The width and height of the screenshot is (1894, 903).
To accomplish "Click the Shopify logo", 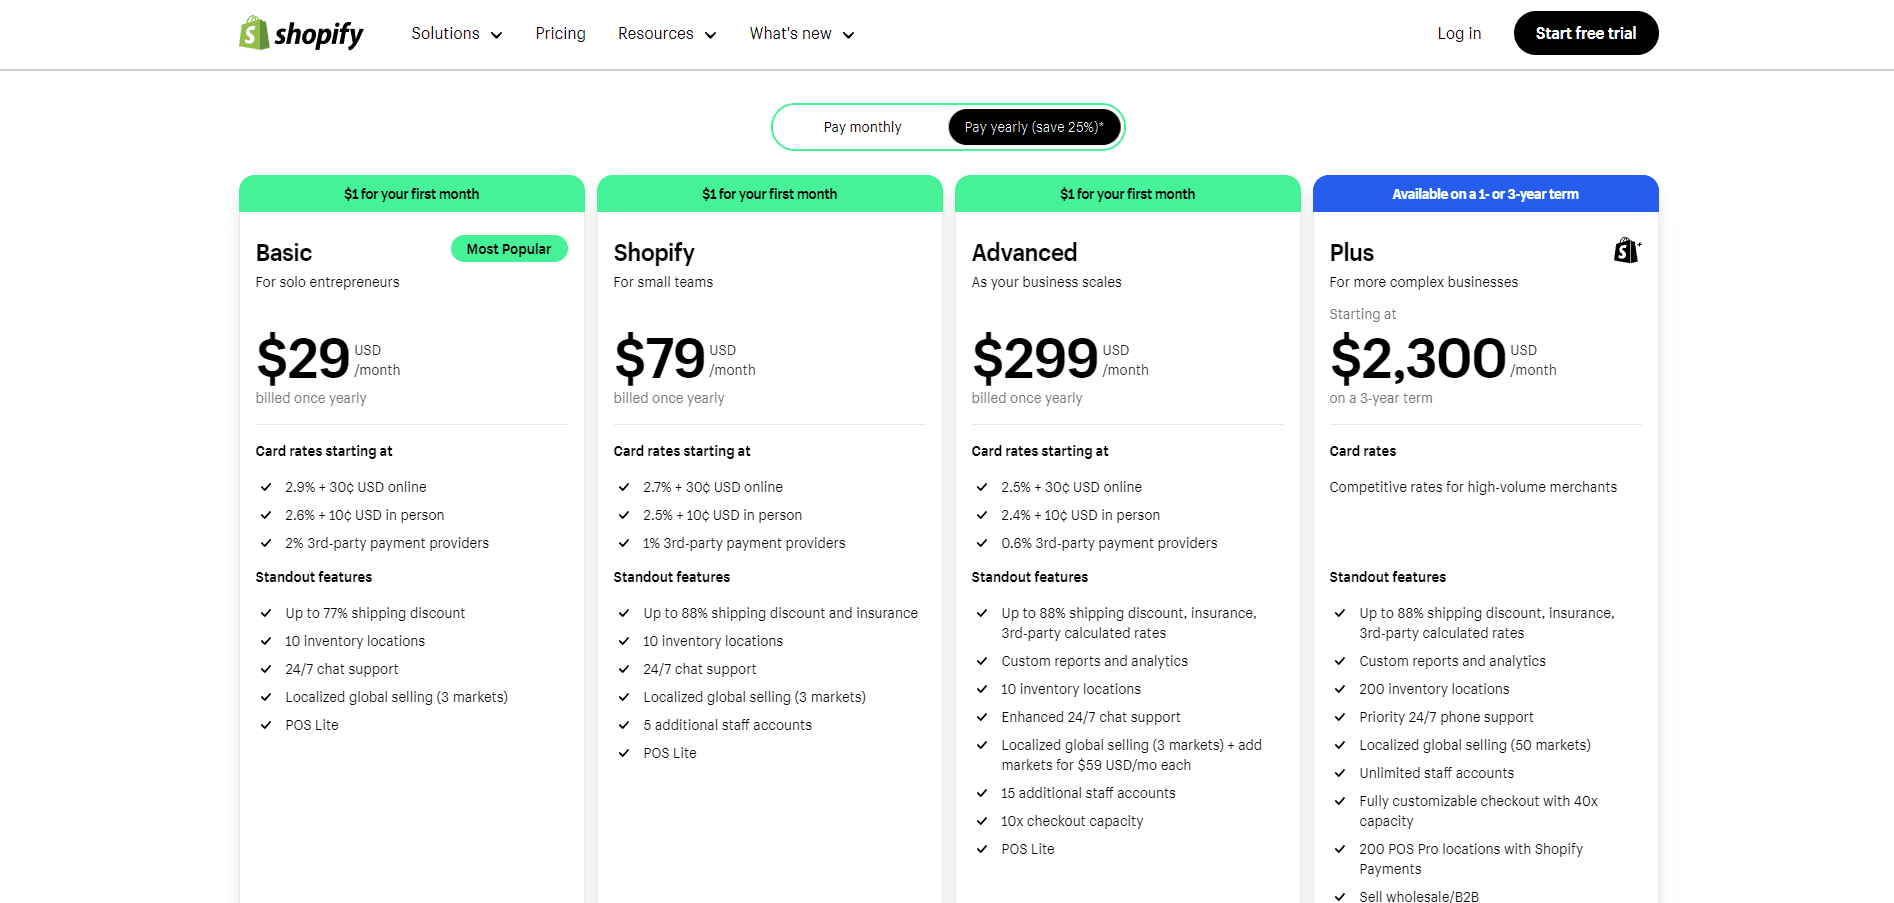I will 301,33.
